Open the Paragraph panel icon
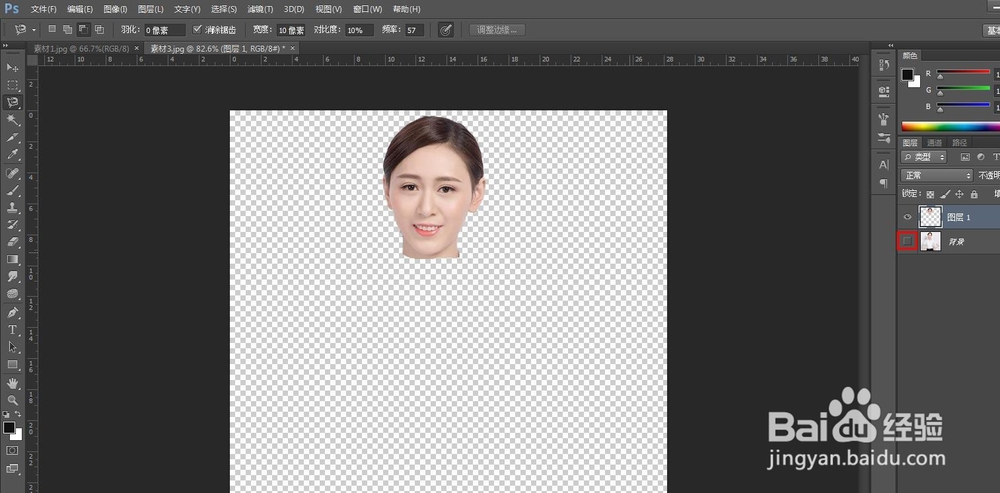 coord(884,183)
